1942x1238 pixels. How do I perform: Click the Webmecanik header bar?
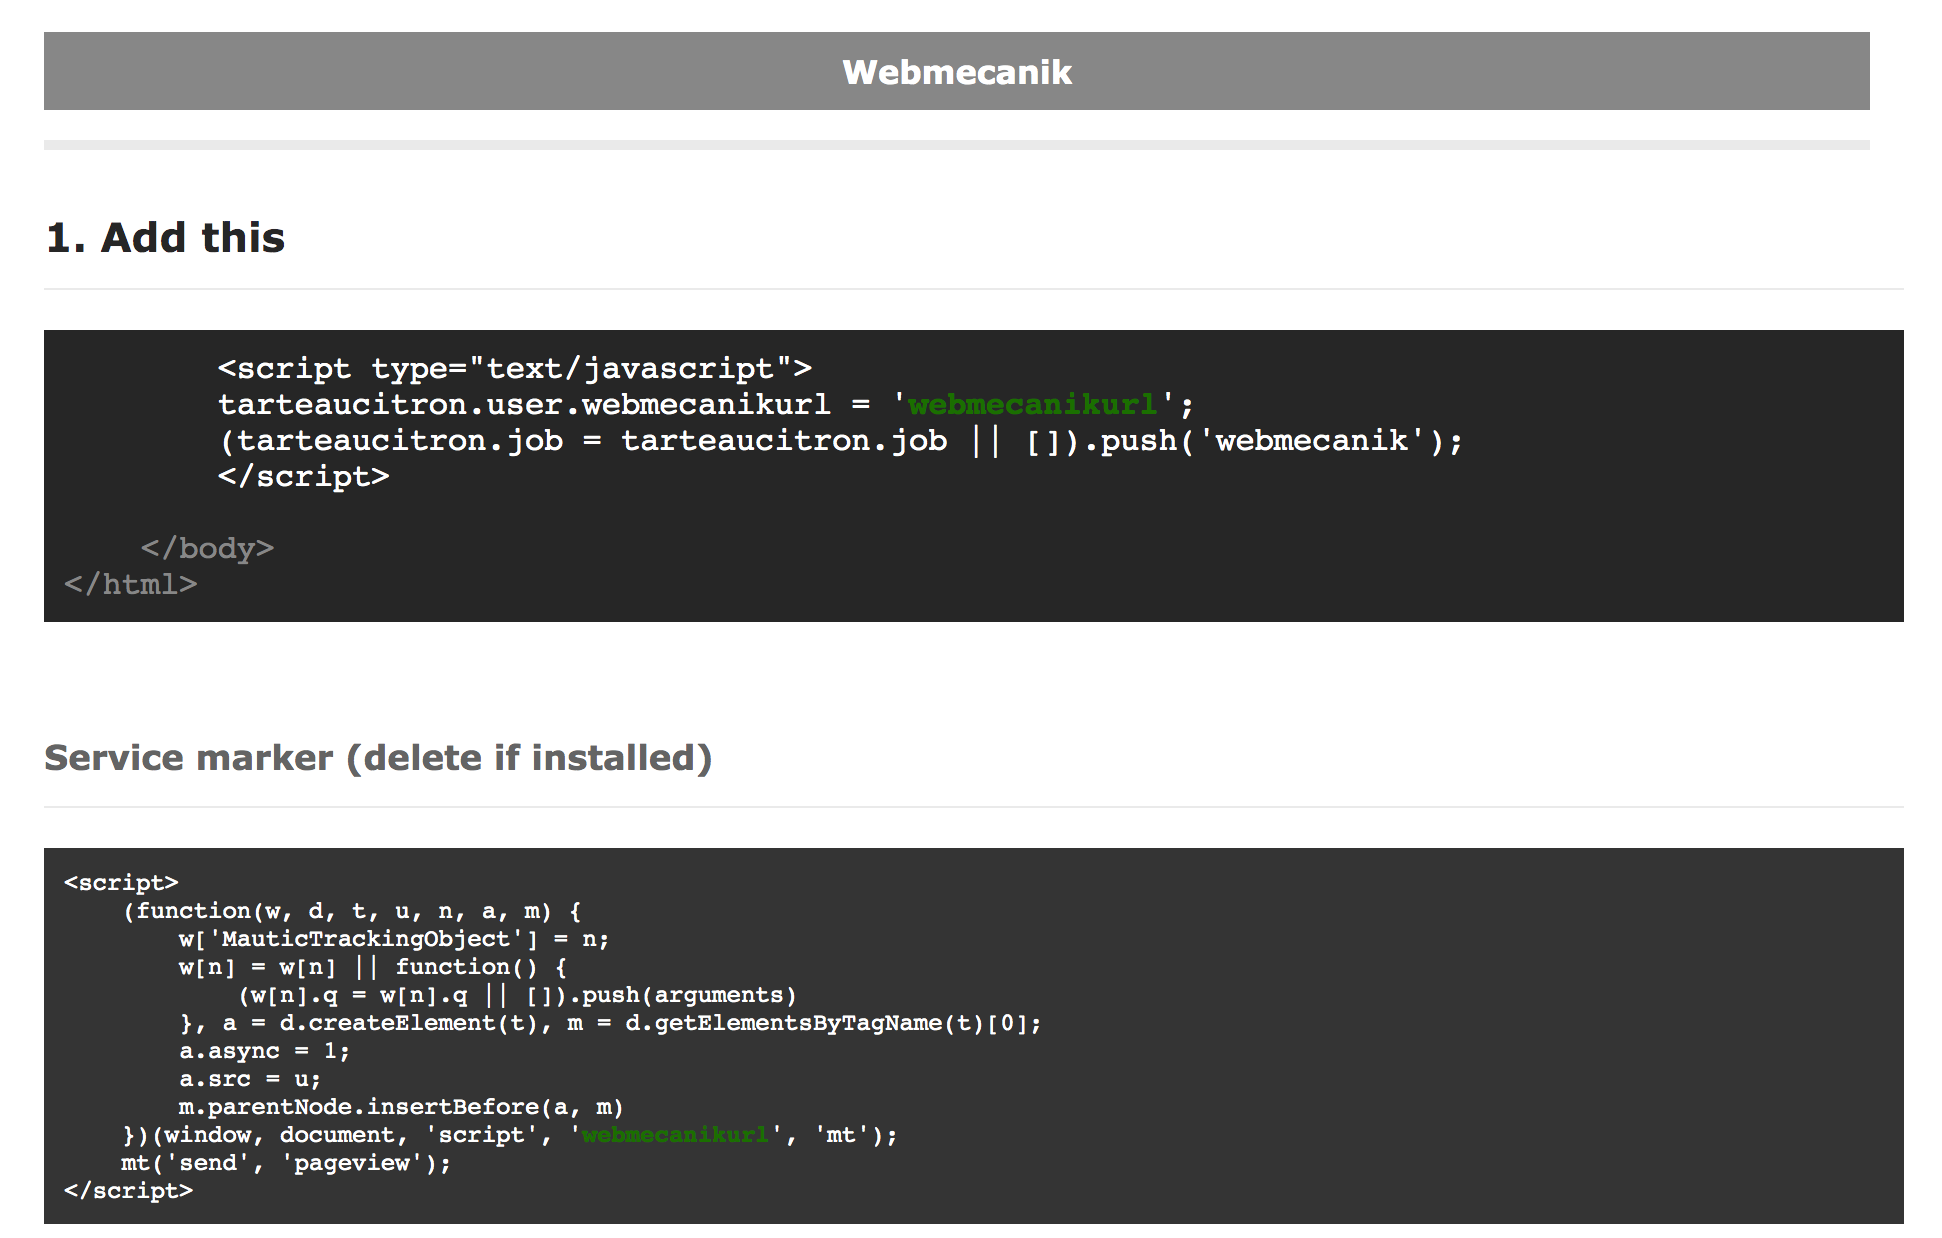[956, 71]
